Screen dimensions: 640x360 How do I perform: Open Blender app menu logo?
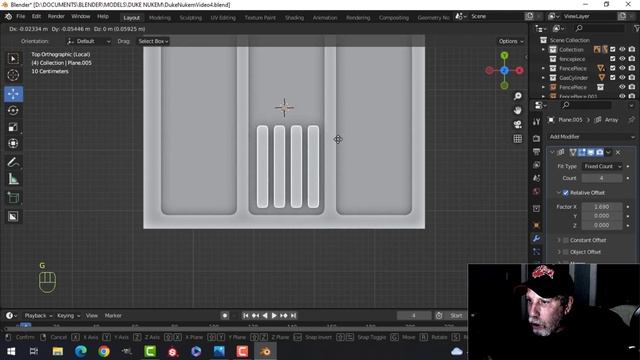(x=8, y=16)
